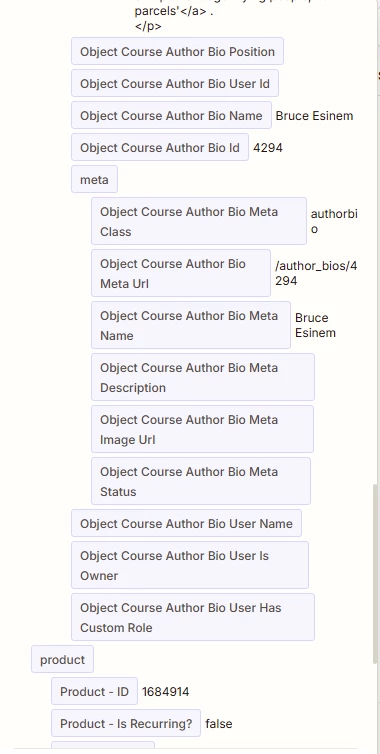Select Object Course Author Bio Meta Class
The image size is (380, 754).
point(199,221)
